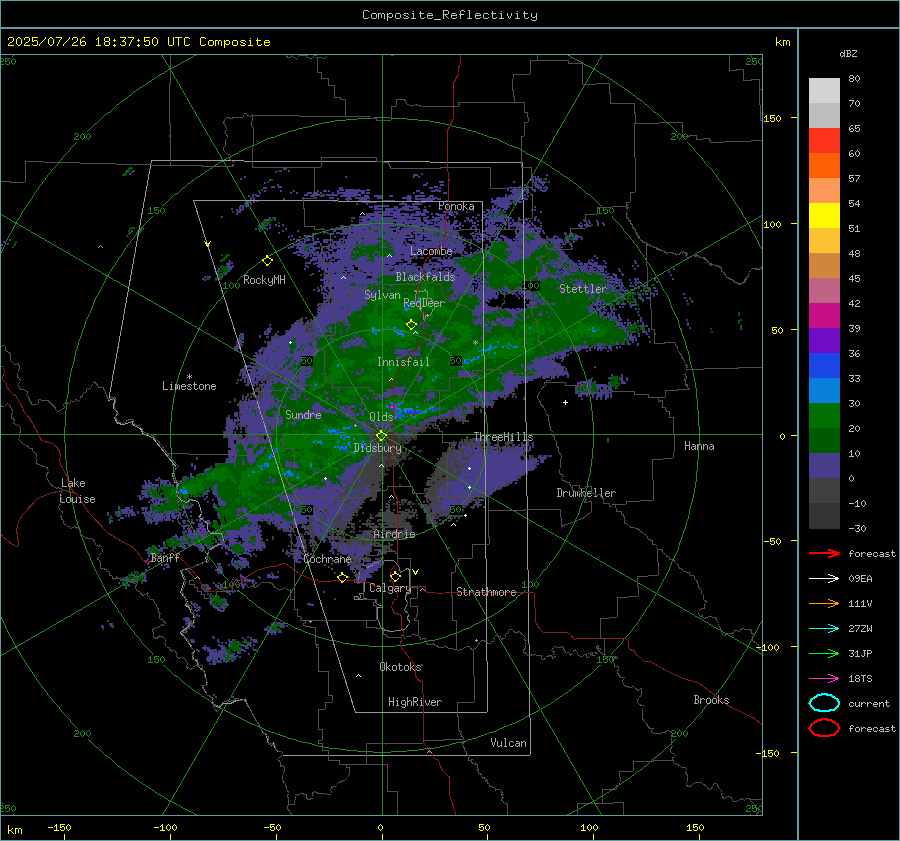The width and height of the screenshot is (900, 841).
Task: Click the HighRiver town label
Action: (x=415, y=702)
